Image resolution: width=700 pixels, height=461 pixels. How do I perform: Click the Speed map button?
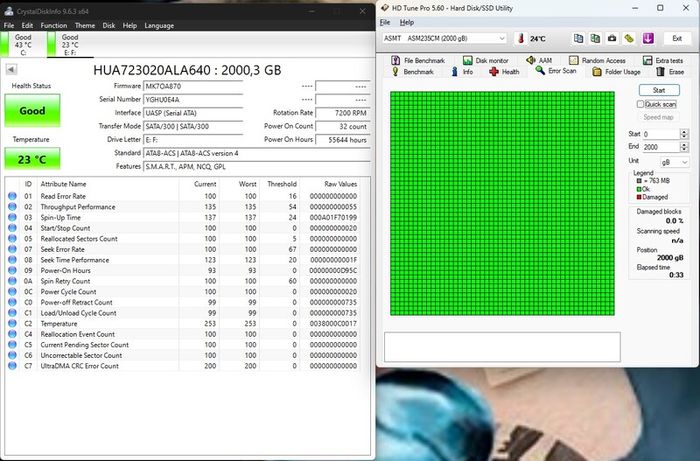point(658,117)
